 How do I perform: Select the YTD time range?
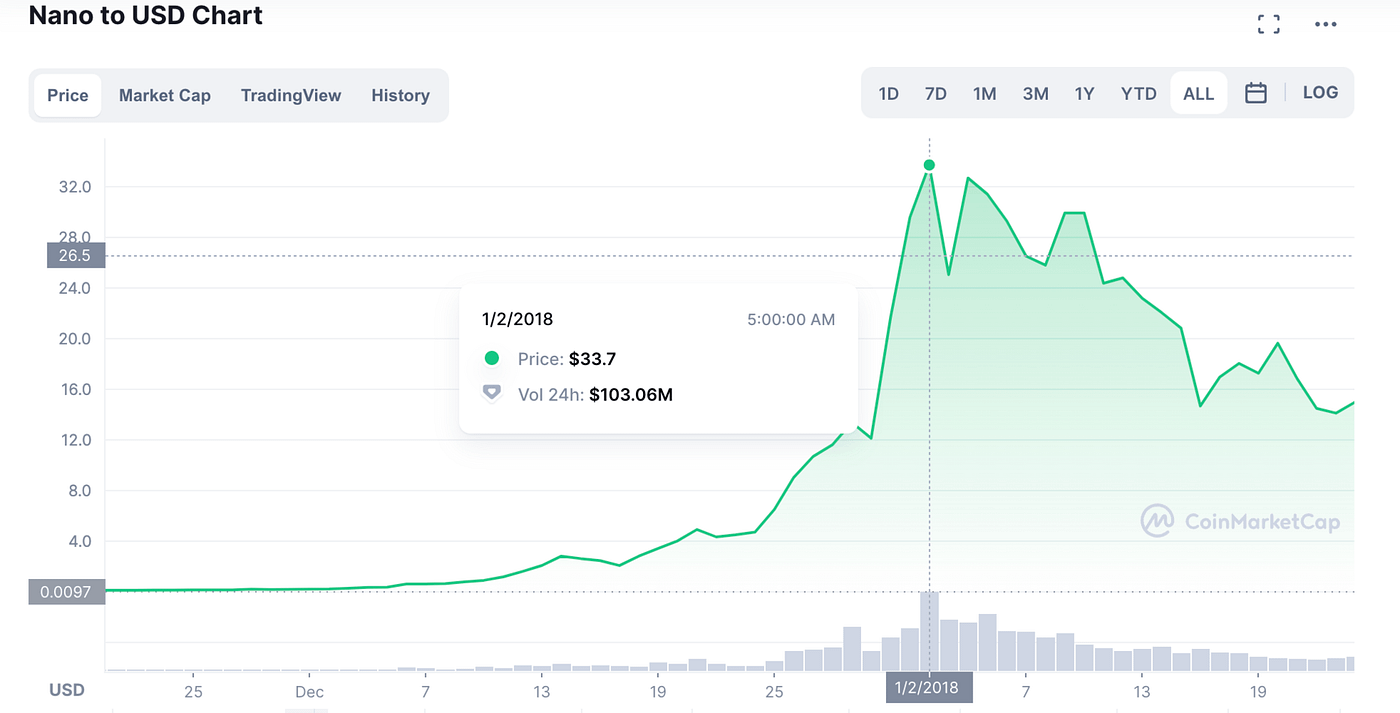pos(1139,93)
